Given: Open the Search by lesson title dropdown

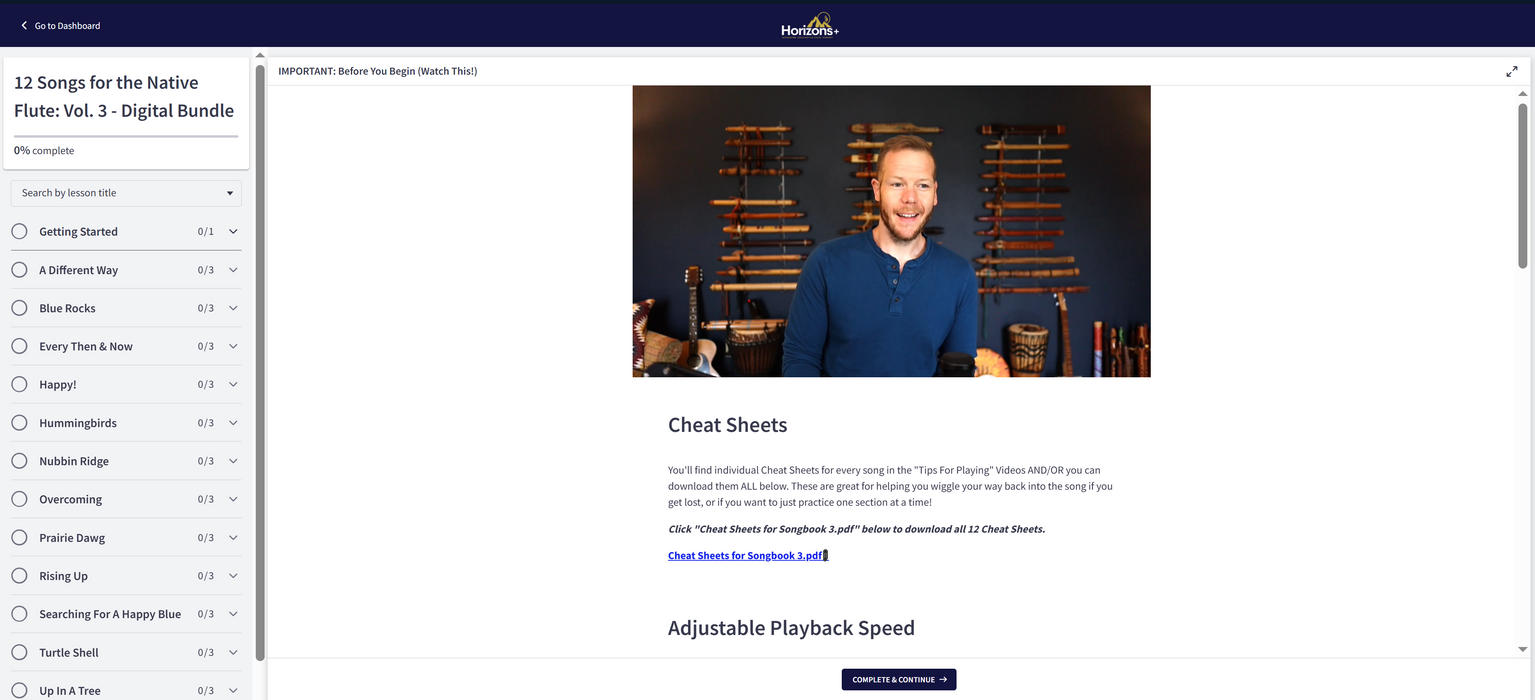Looking at the screenshot, I should click(x=126, y=193).
